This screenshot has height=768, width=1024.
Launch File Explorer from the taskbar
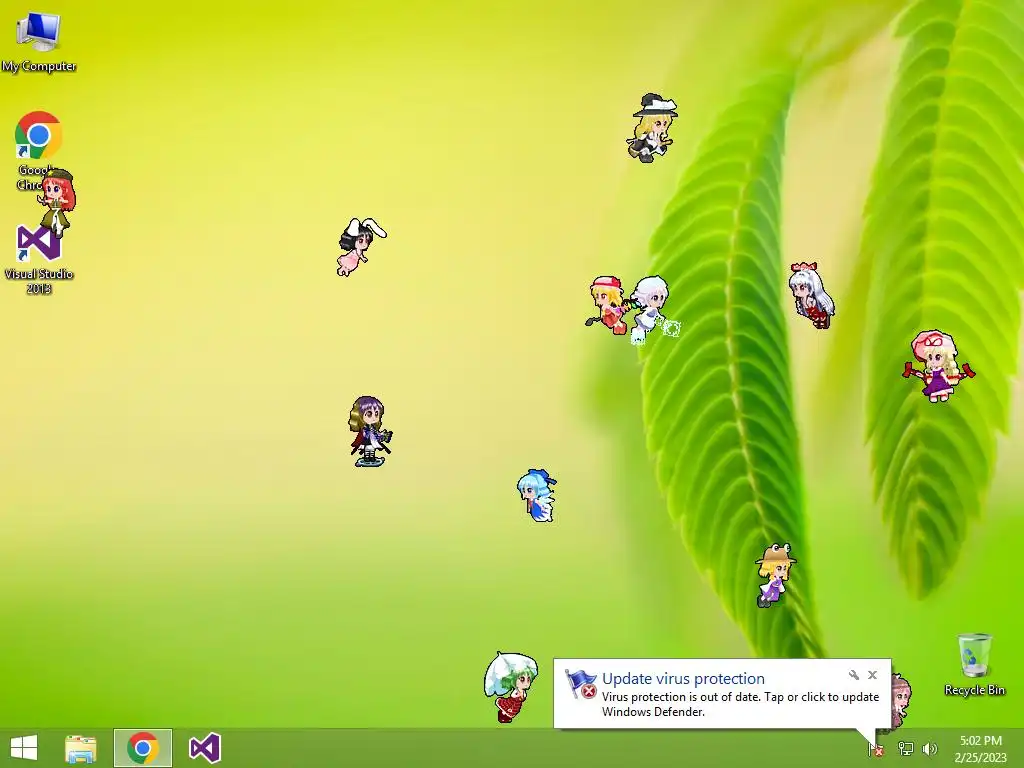point(81,748)
